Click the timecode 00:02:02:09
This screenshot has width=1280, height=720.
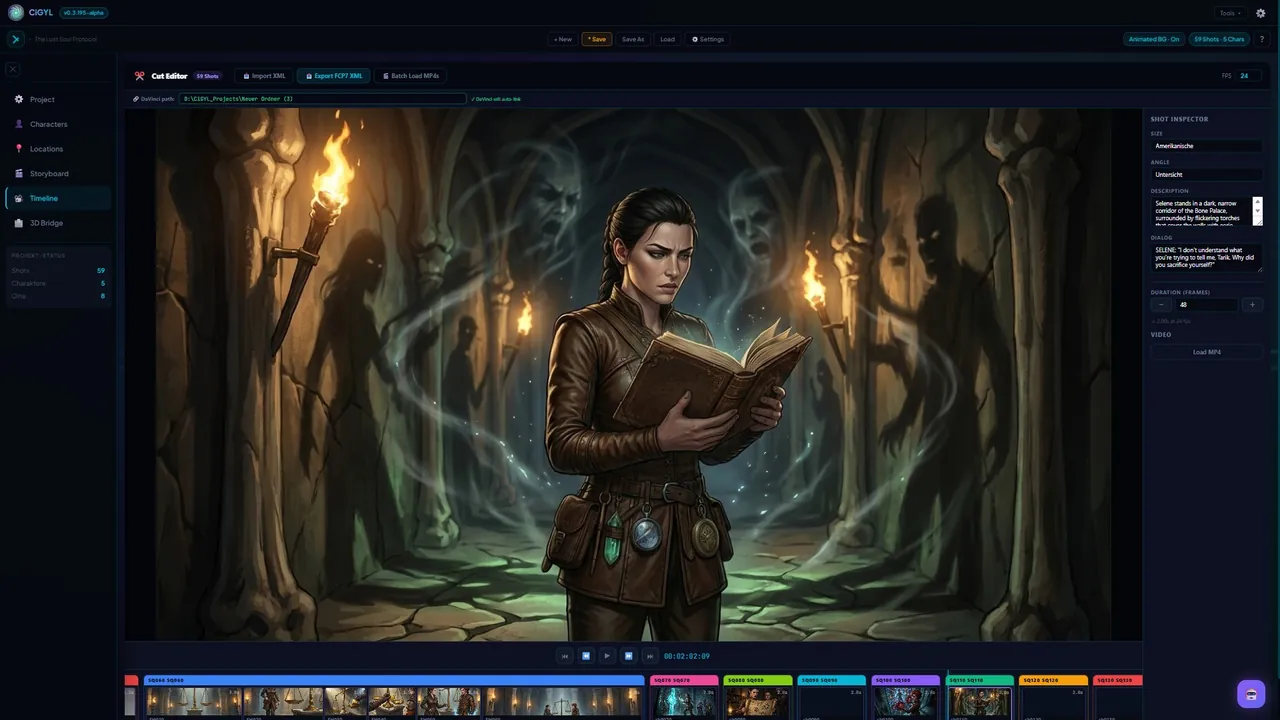[x=687, y=656]
